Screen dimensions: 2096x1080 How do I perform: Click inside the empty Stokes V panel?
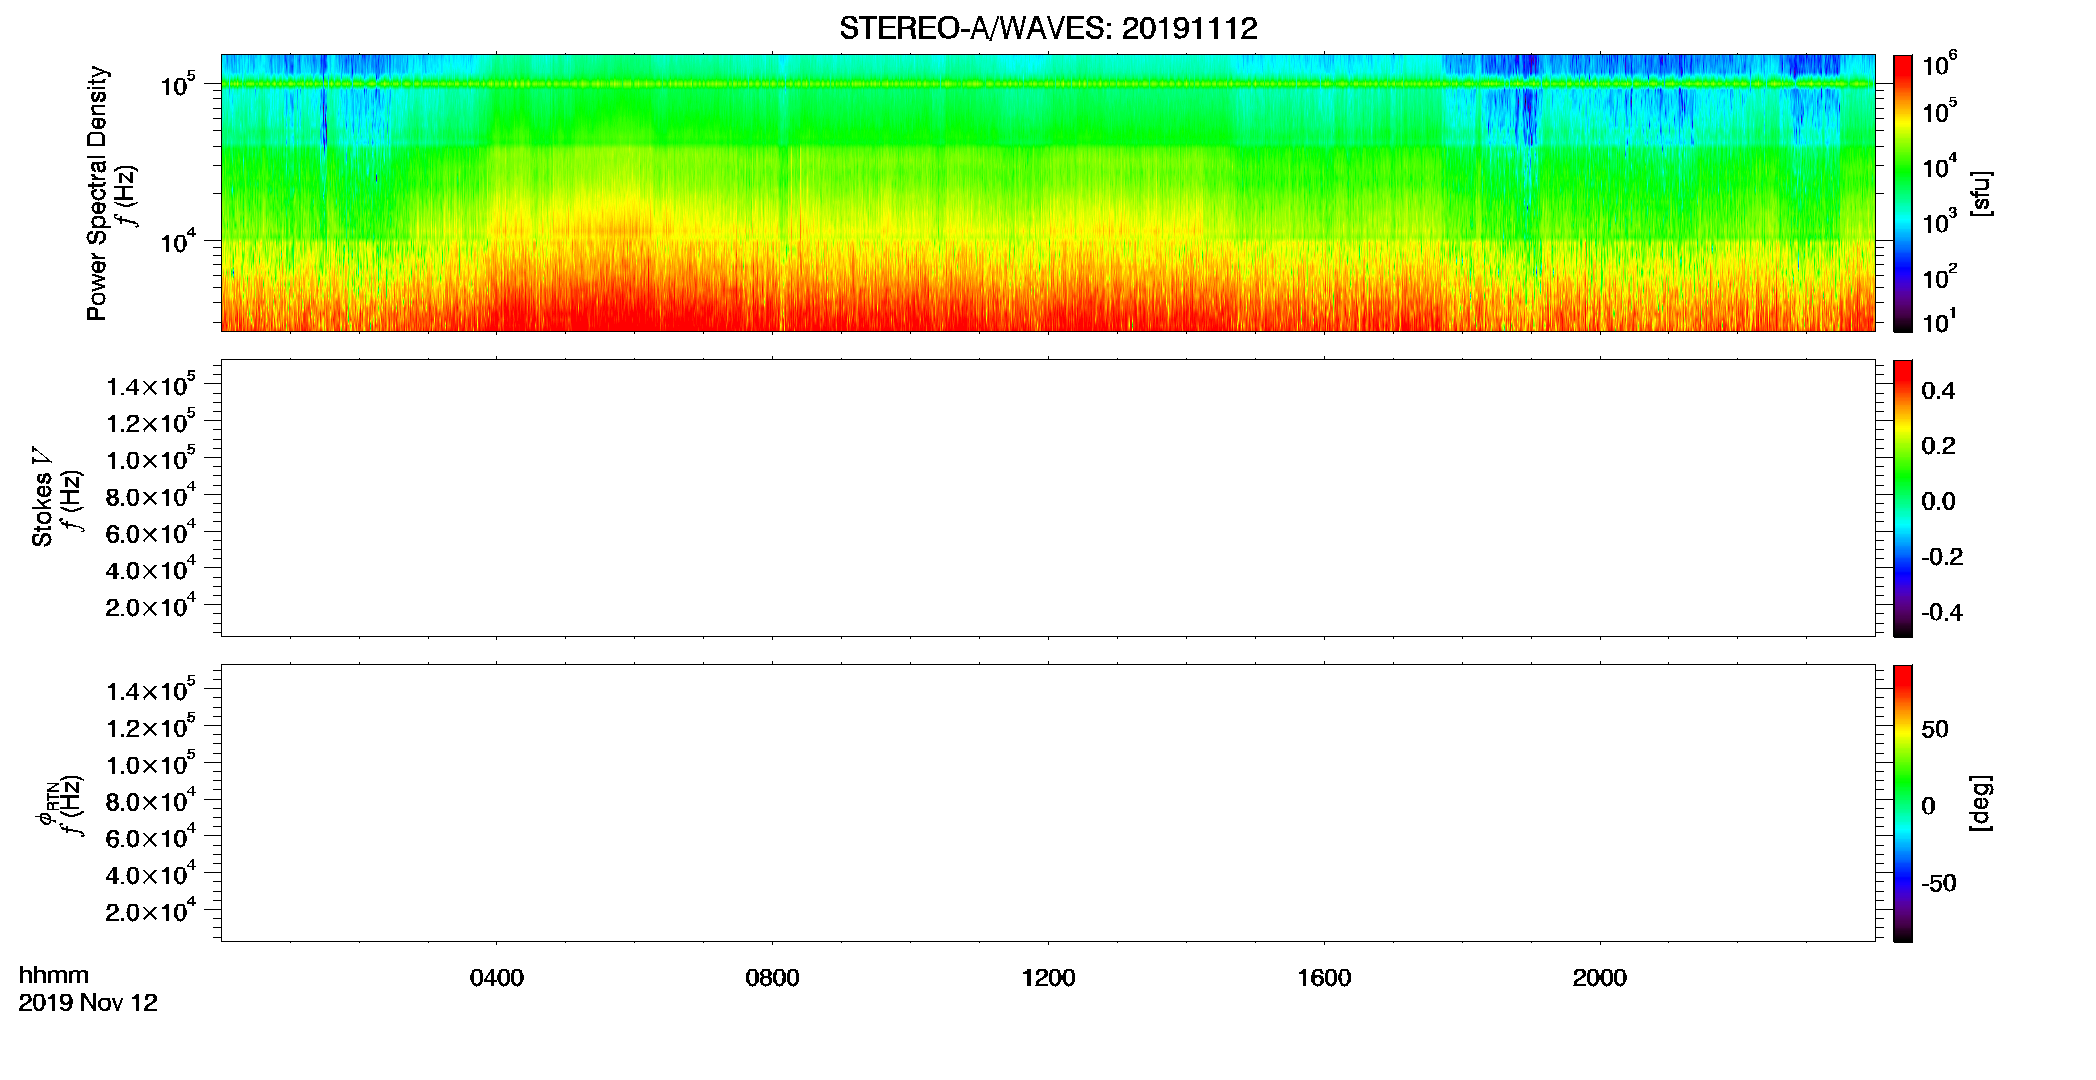point(1048,498)
